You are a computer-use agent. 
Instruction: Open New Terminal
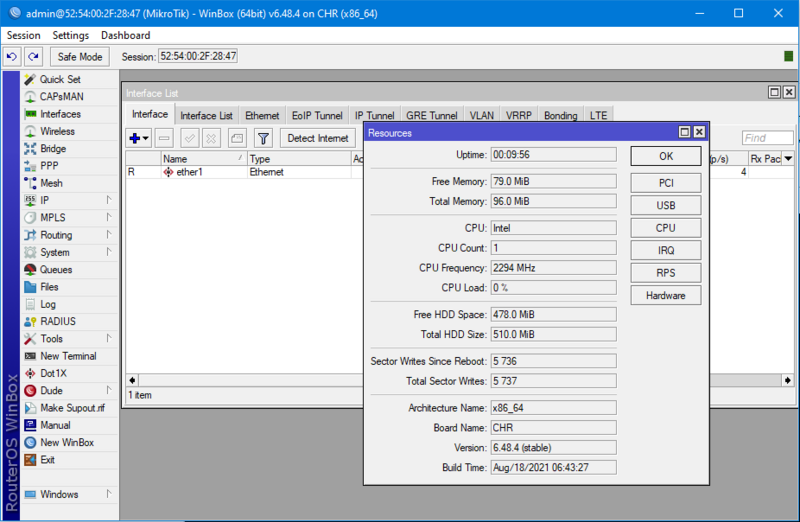pyautogui.click(x=68, y=356)
